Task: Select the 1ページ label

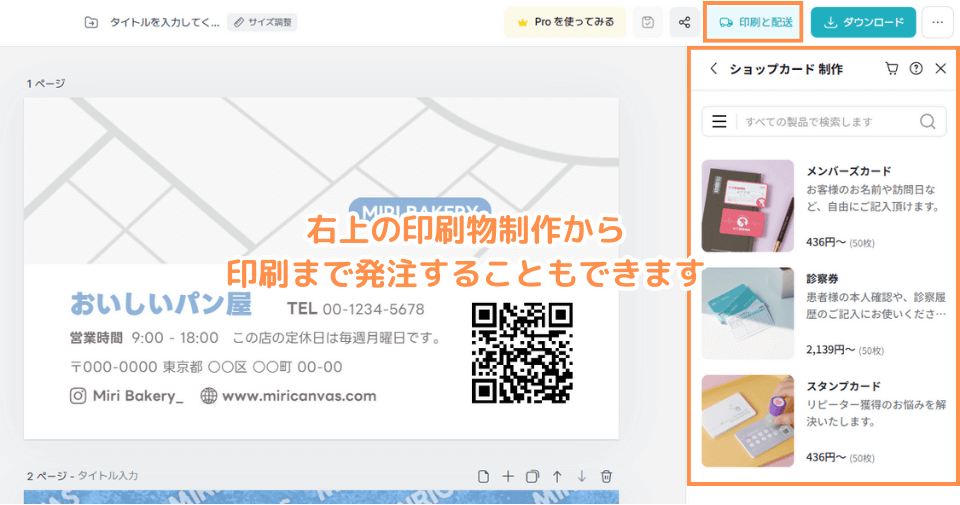Action: (x=45, y=83)
